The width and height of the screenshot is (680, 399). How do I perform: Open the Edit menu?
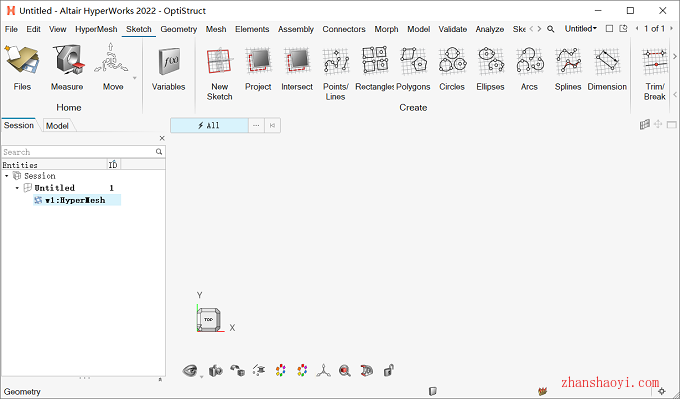(33, 29)
